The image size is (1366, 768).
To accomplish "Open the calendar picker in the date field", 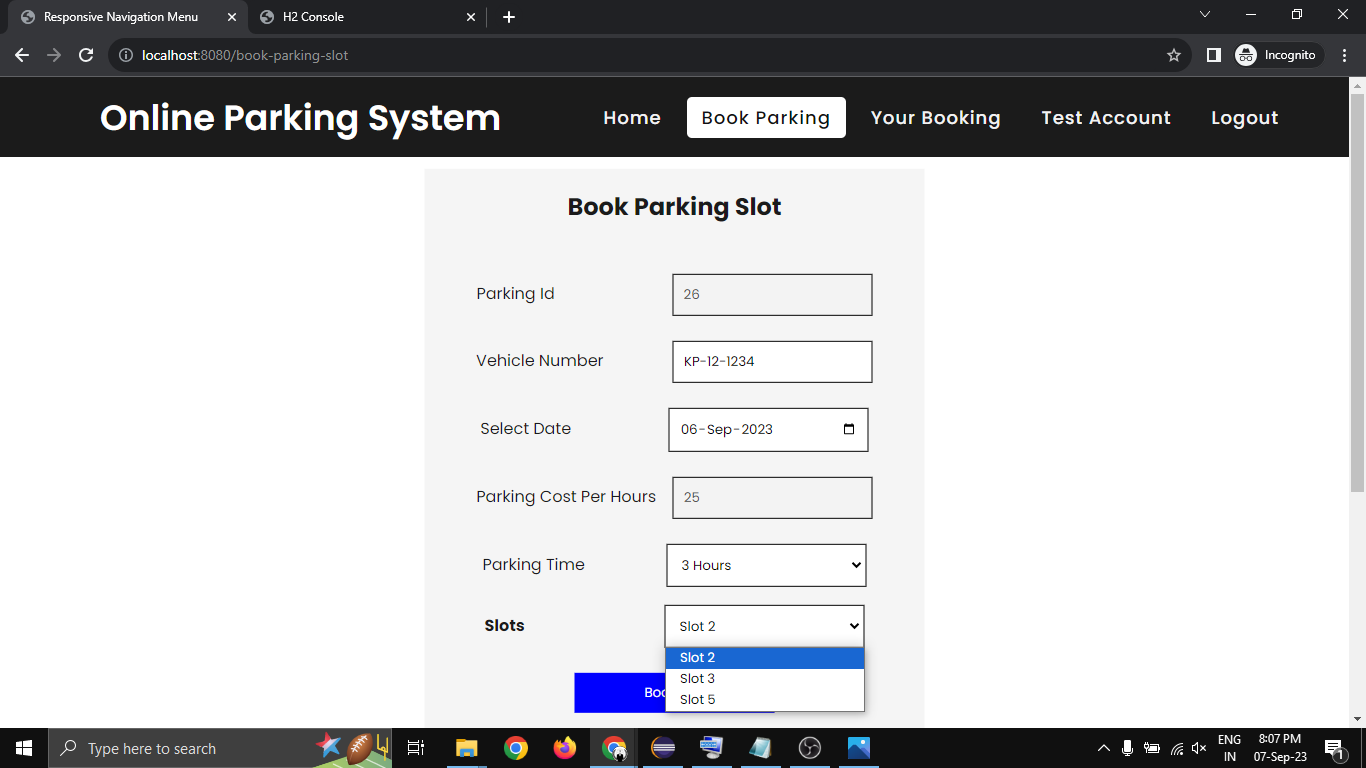I will (849, 429).
